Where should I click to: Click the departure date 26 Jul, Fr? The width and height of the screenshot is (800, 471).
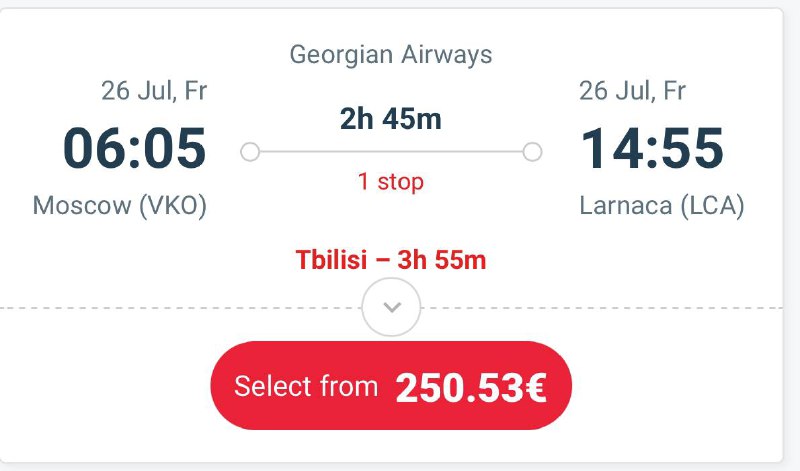[154, 91]
